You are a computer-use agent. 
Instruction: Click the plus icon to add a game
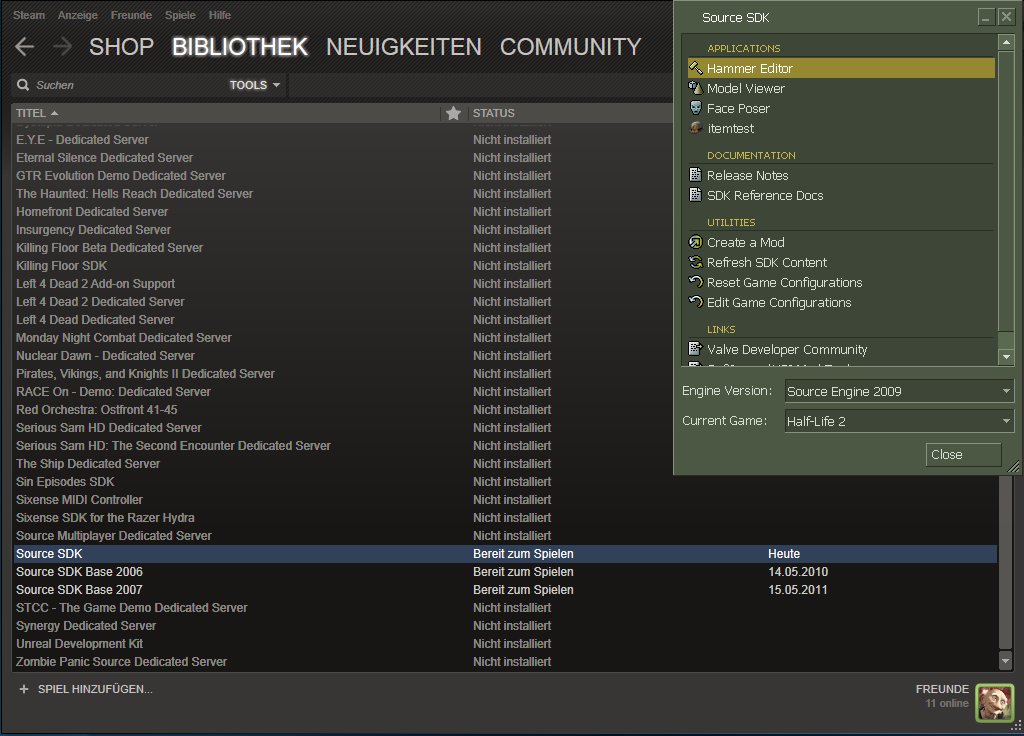tap(24, 689)
